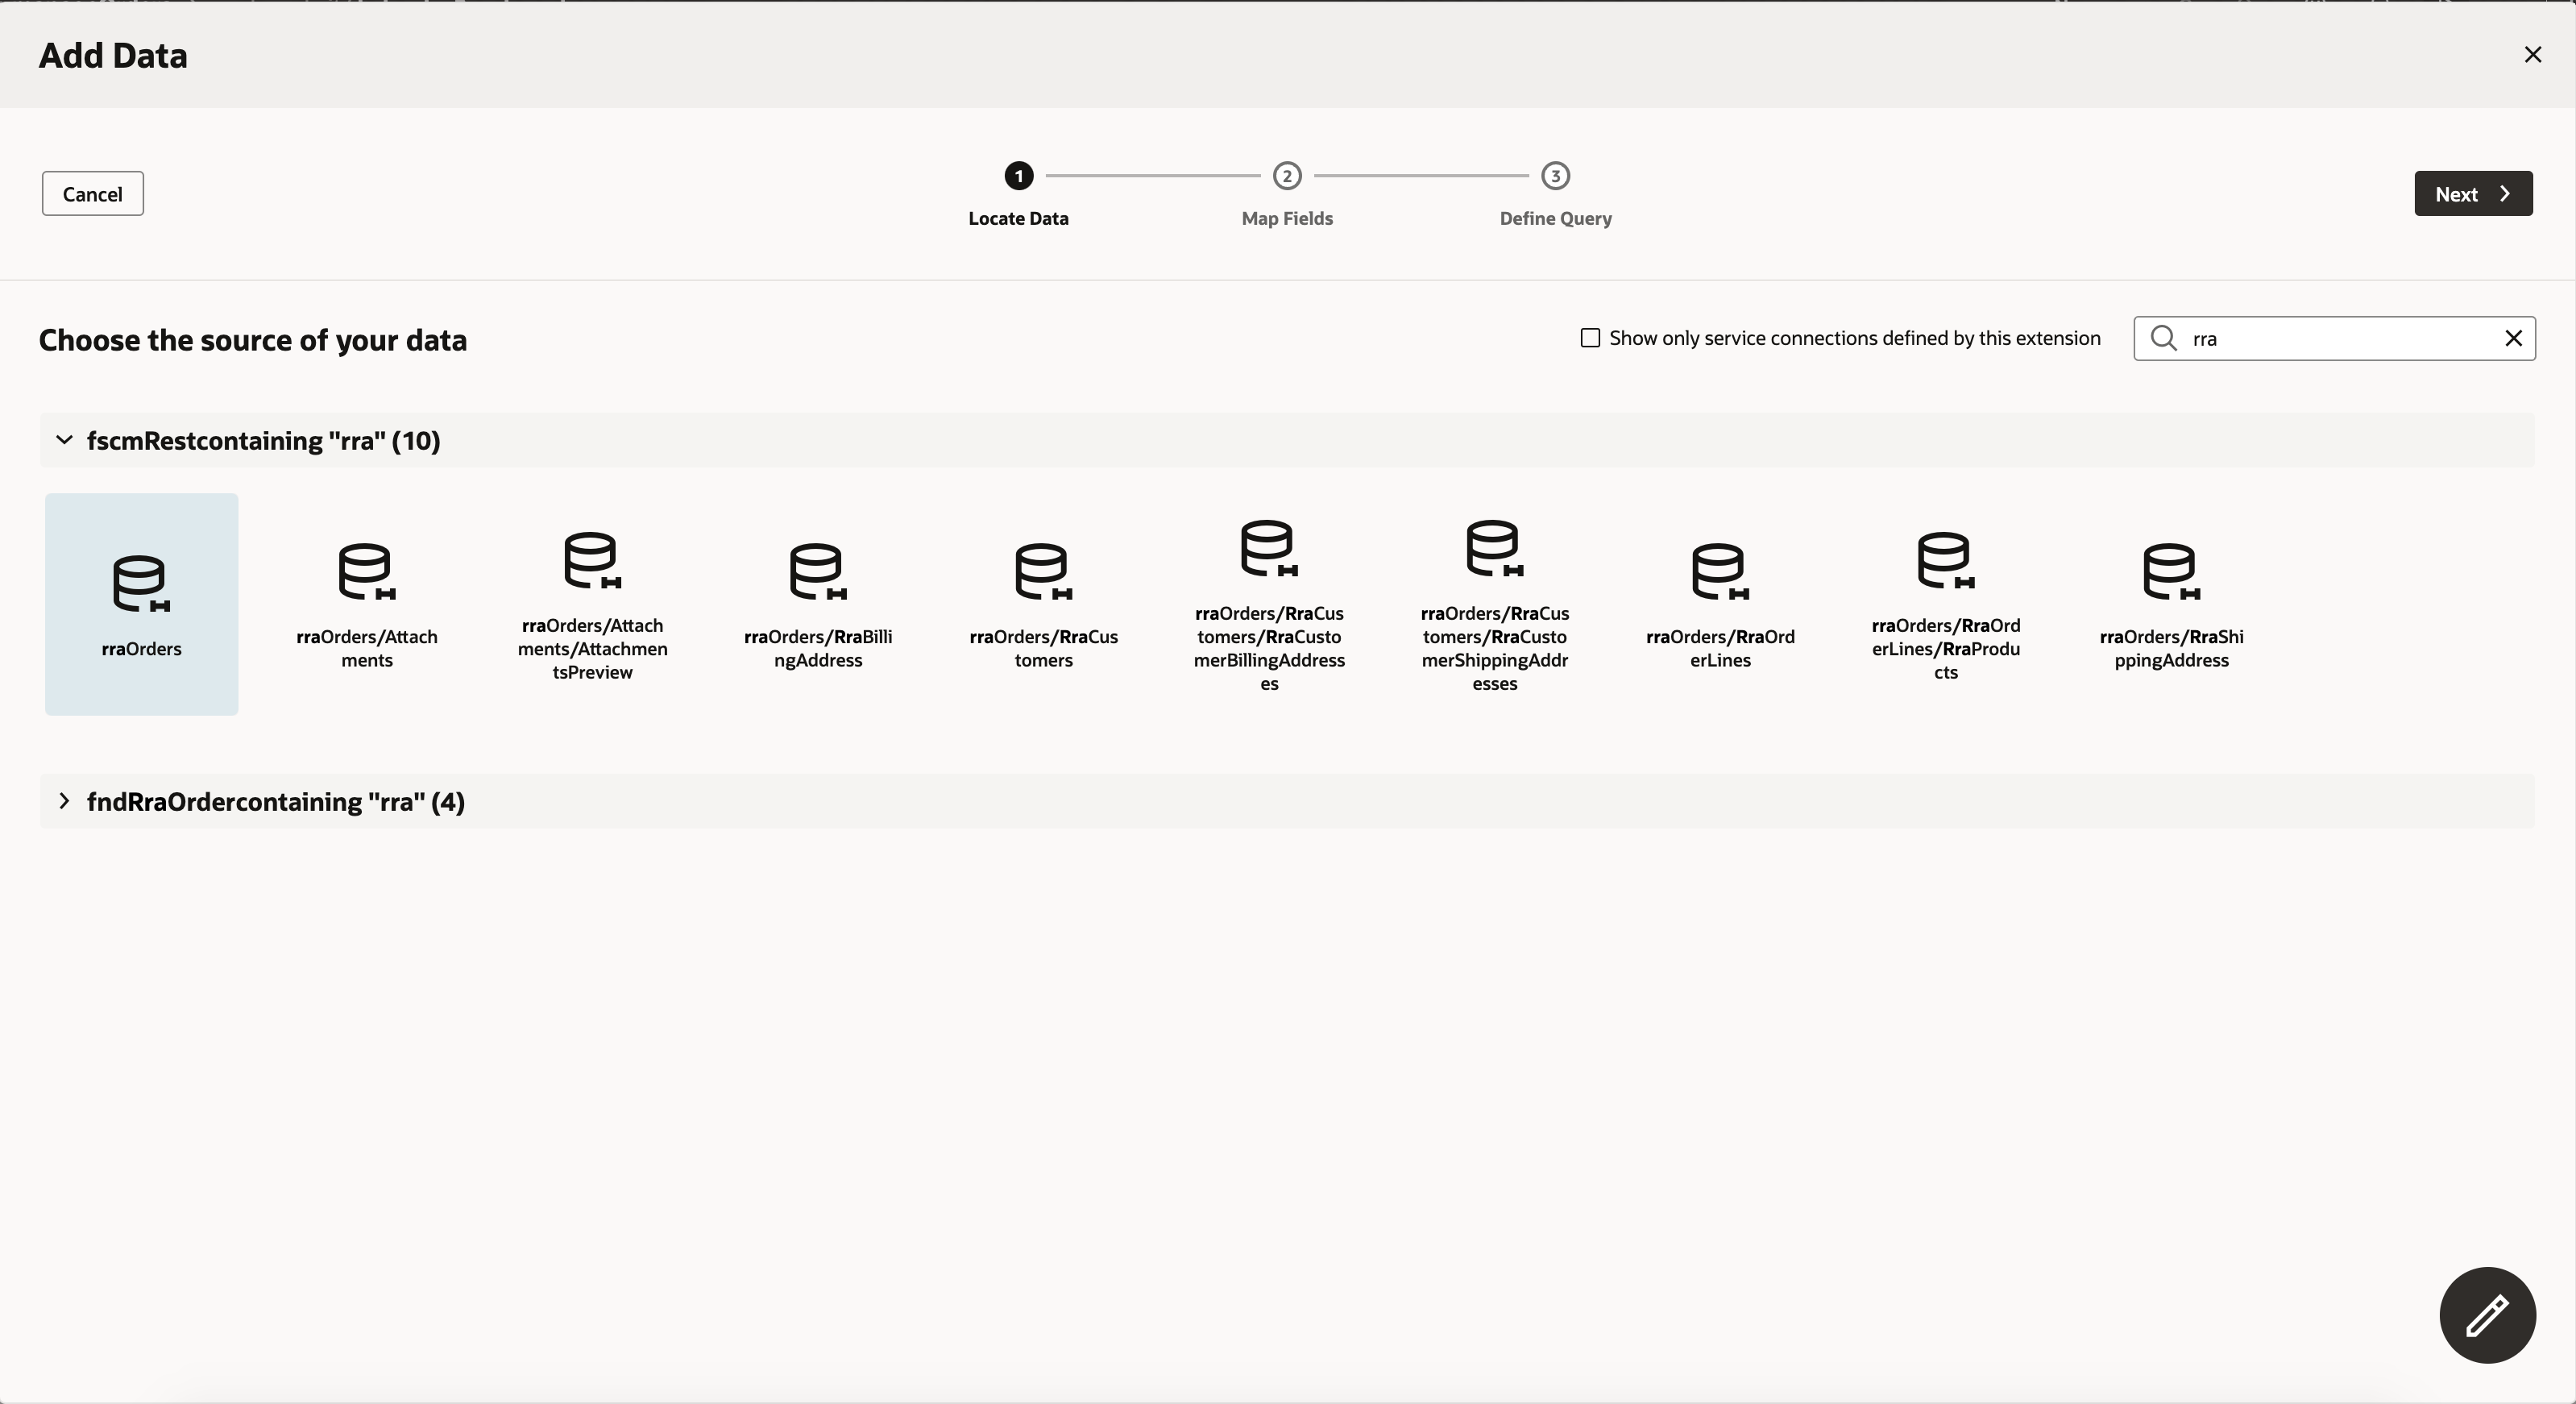The width and height of the screenshot is (2576, 1404).
Task: Cancel the Add Data wizard
Action: (x=92, y=193)
